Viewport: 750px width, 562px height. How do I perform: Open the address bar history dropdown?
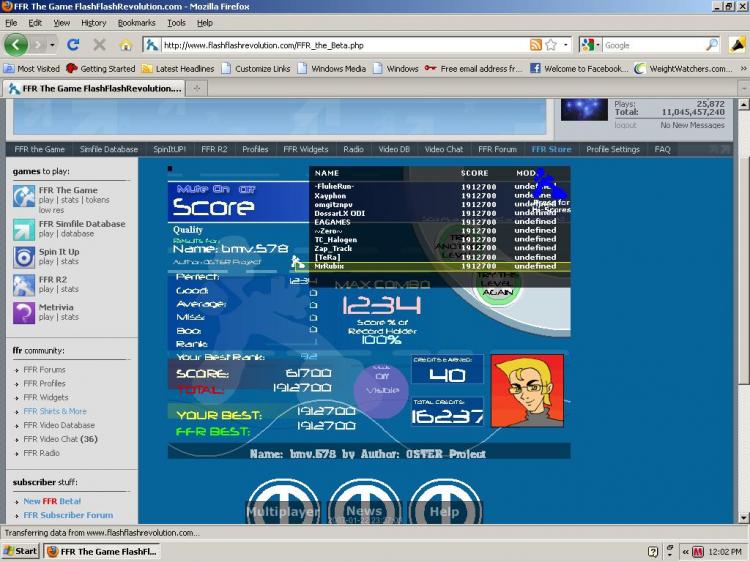(565, 45)
